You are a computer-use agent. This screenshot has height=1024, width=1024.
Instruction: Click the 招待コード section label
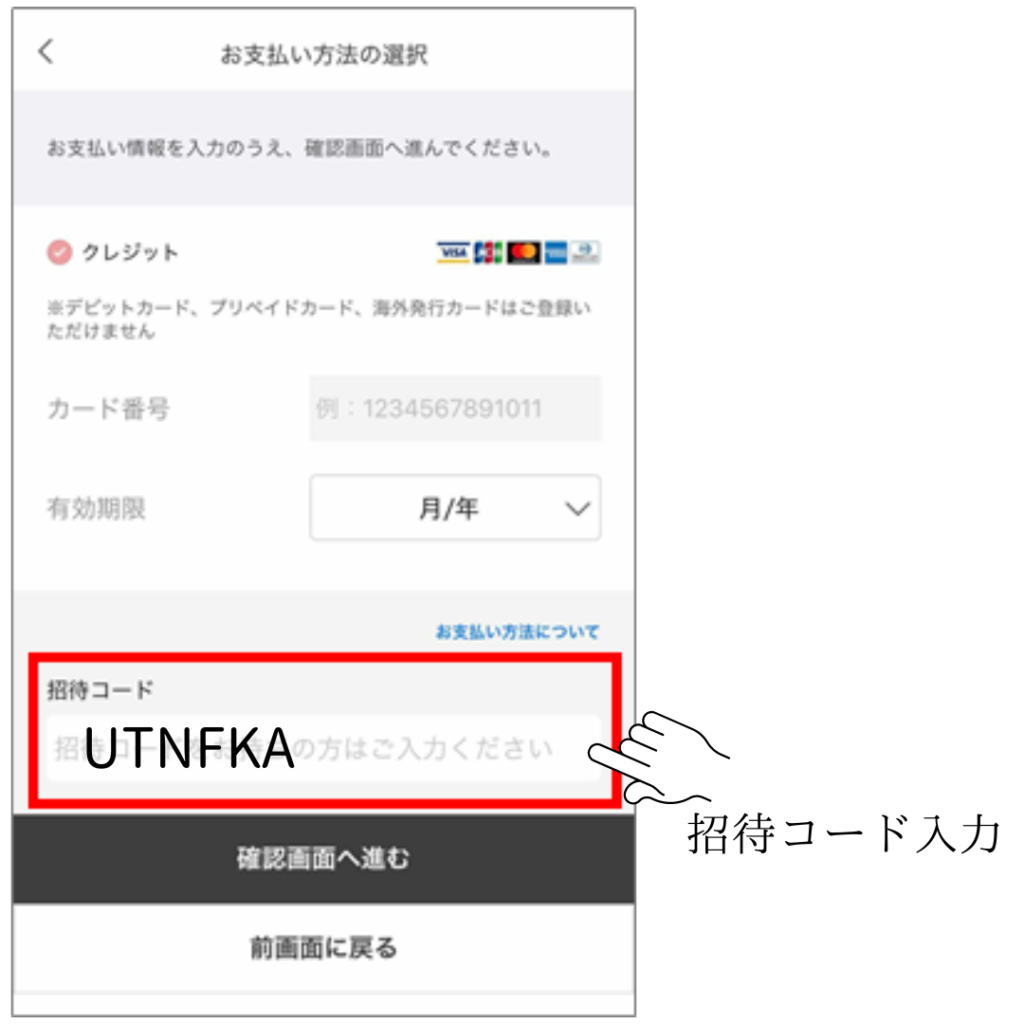click(x=100, y=690)
